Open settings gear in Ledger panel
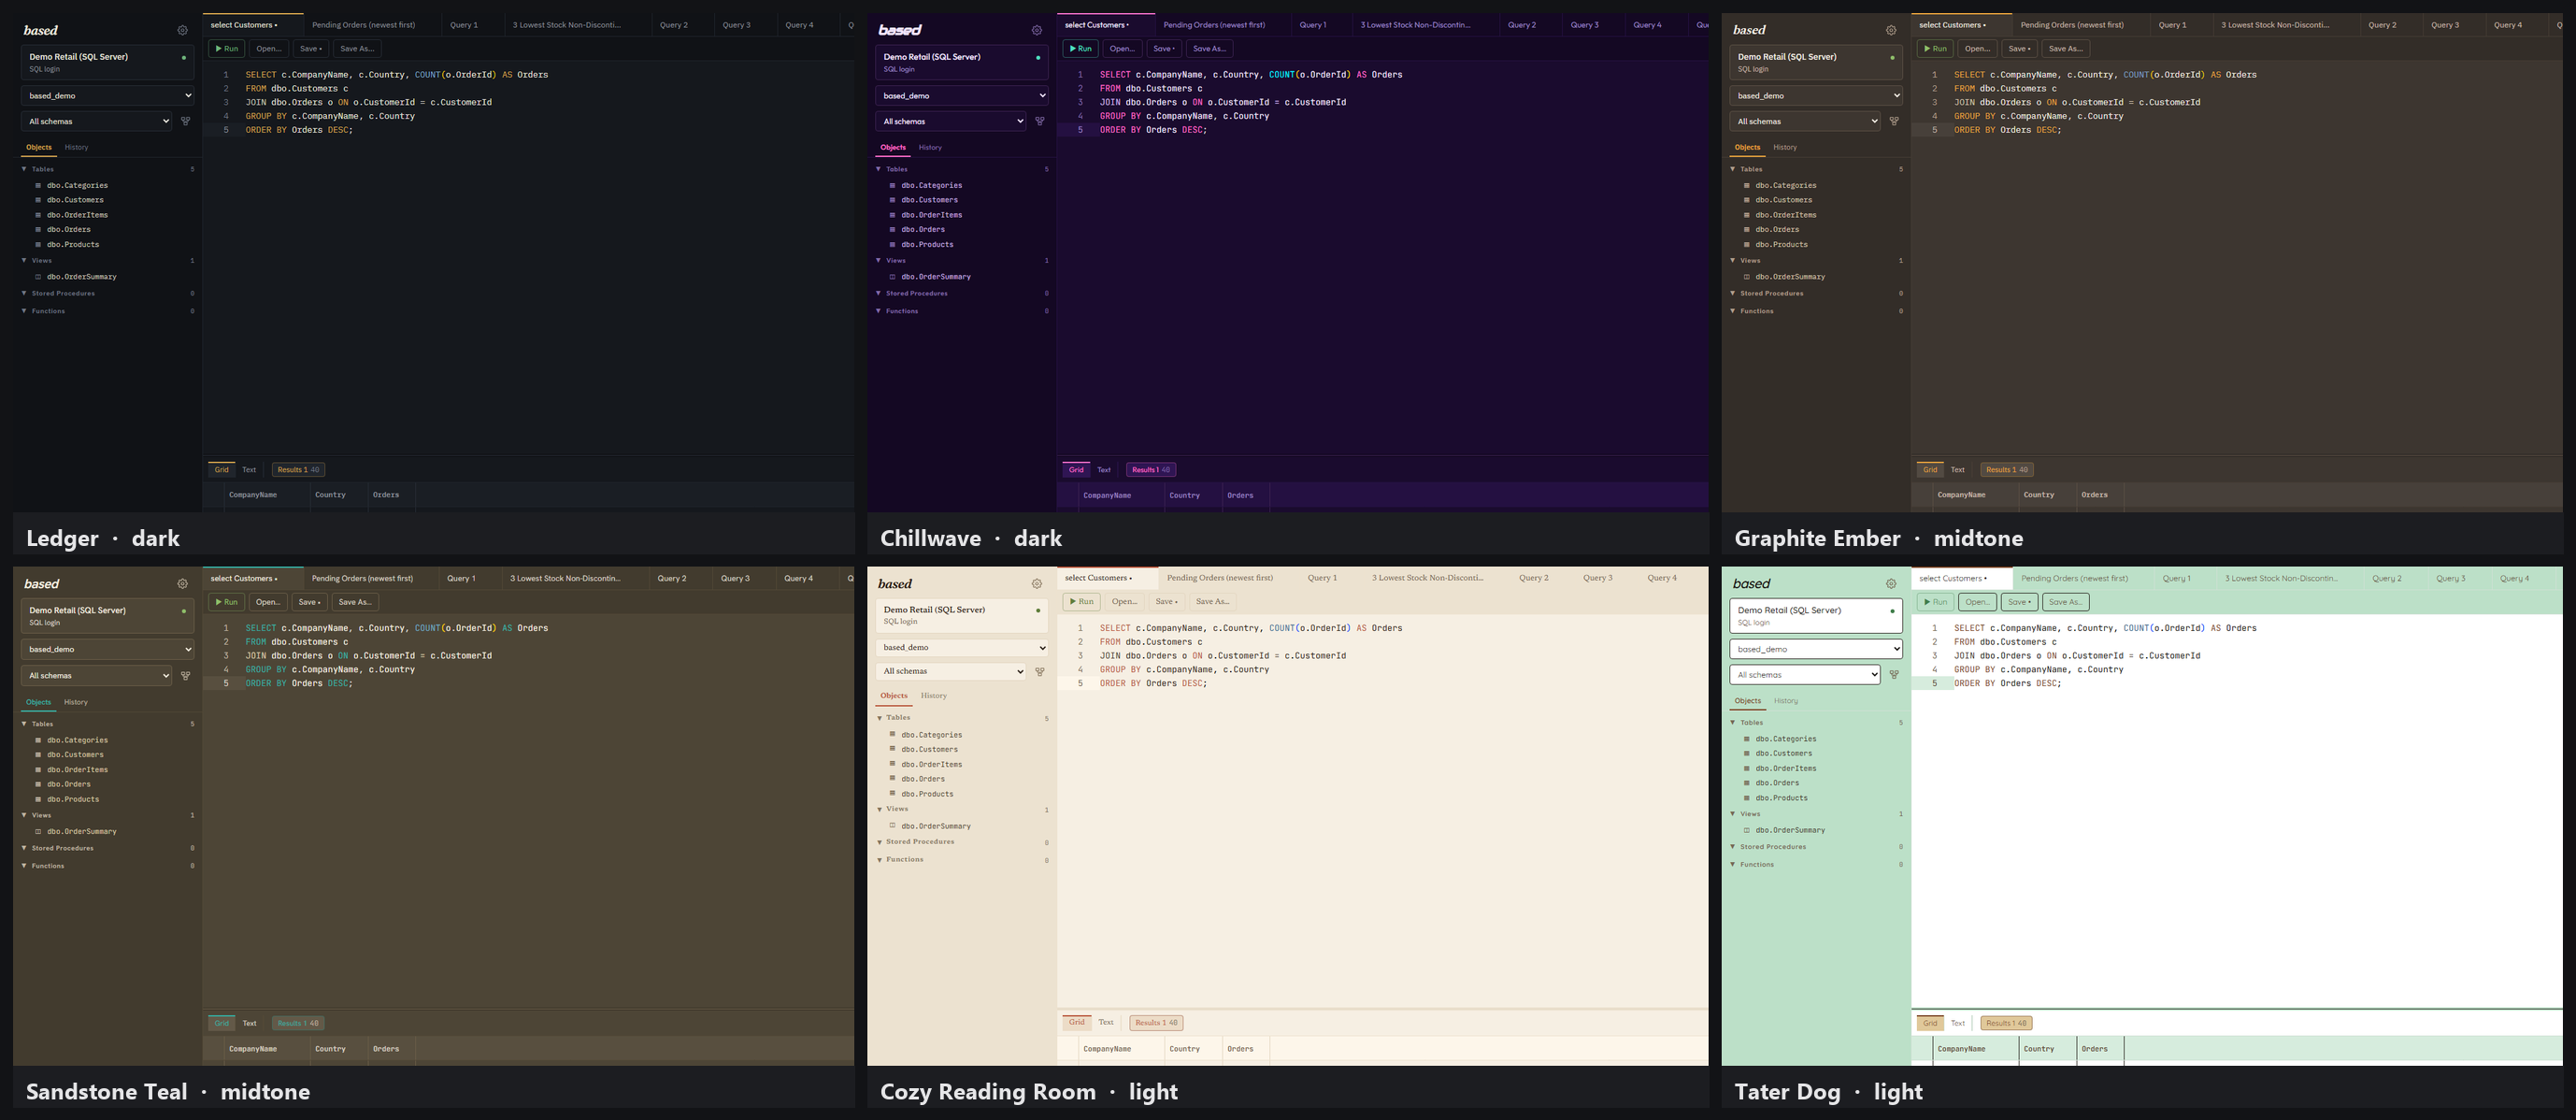 point(182,30)
